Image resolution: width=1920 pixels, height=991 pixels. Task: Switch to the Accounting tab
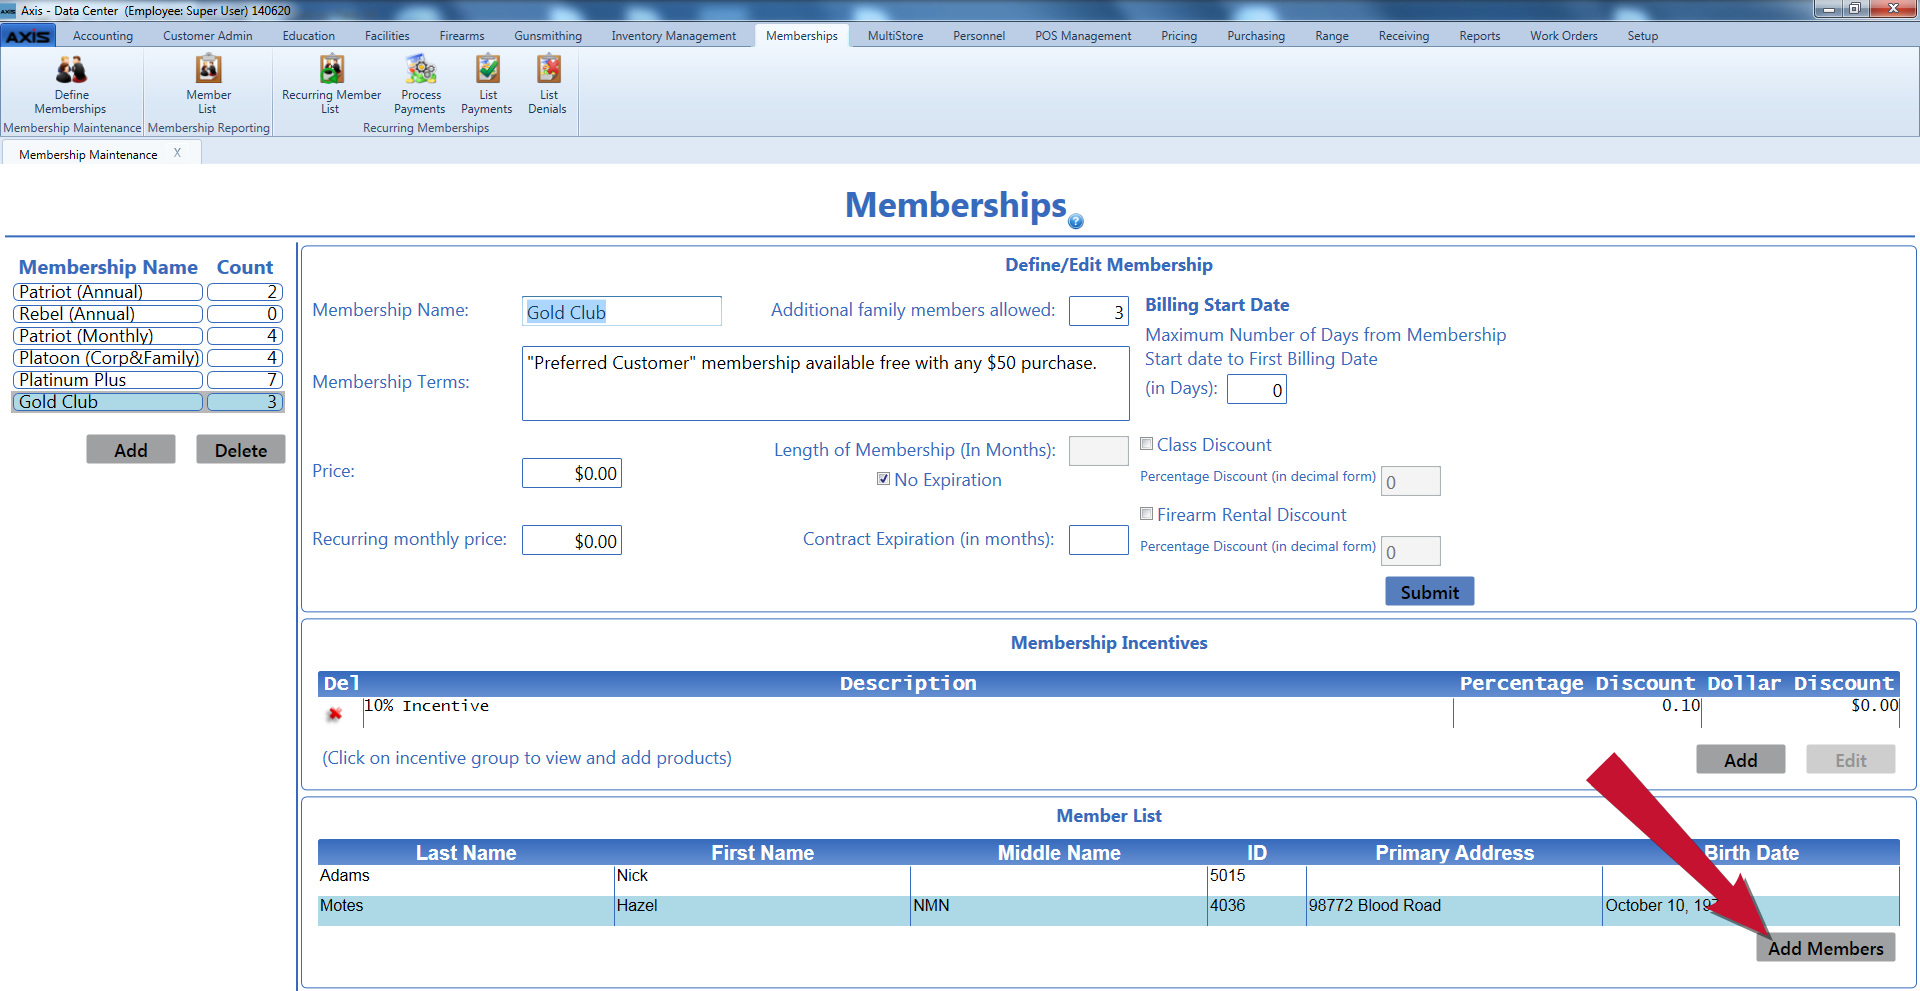103,36
